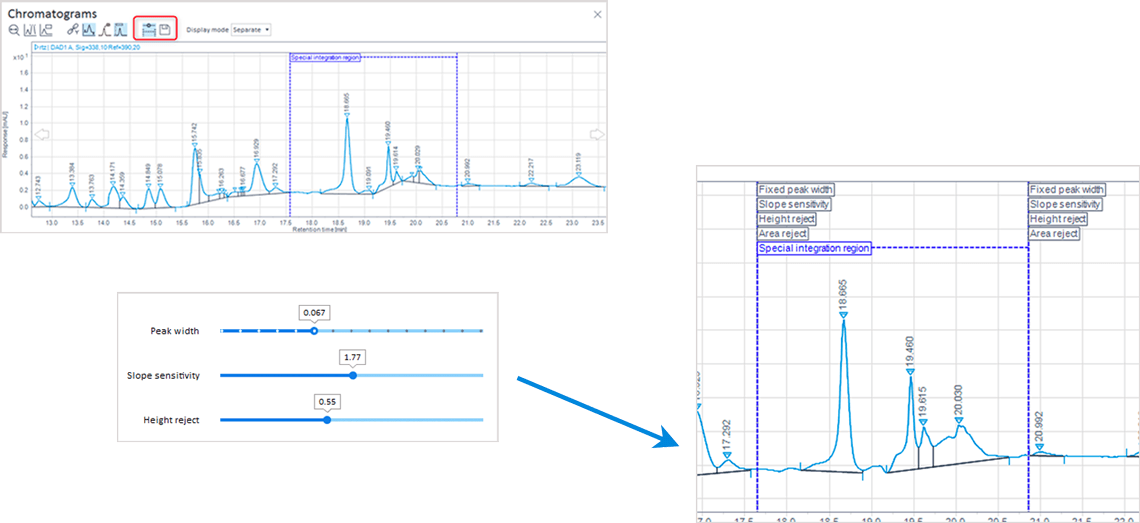
Task: Click the Special integration region label in zoomed plot
Action: 814,248
